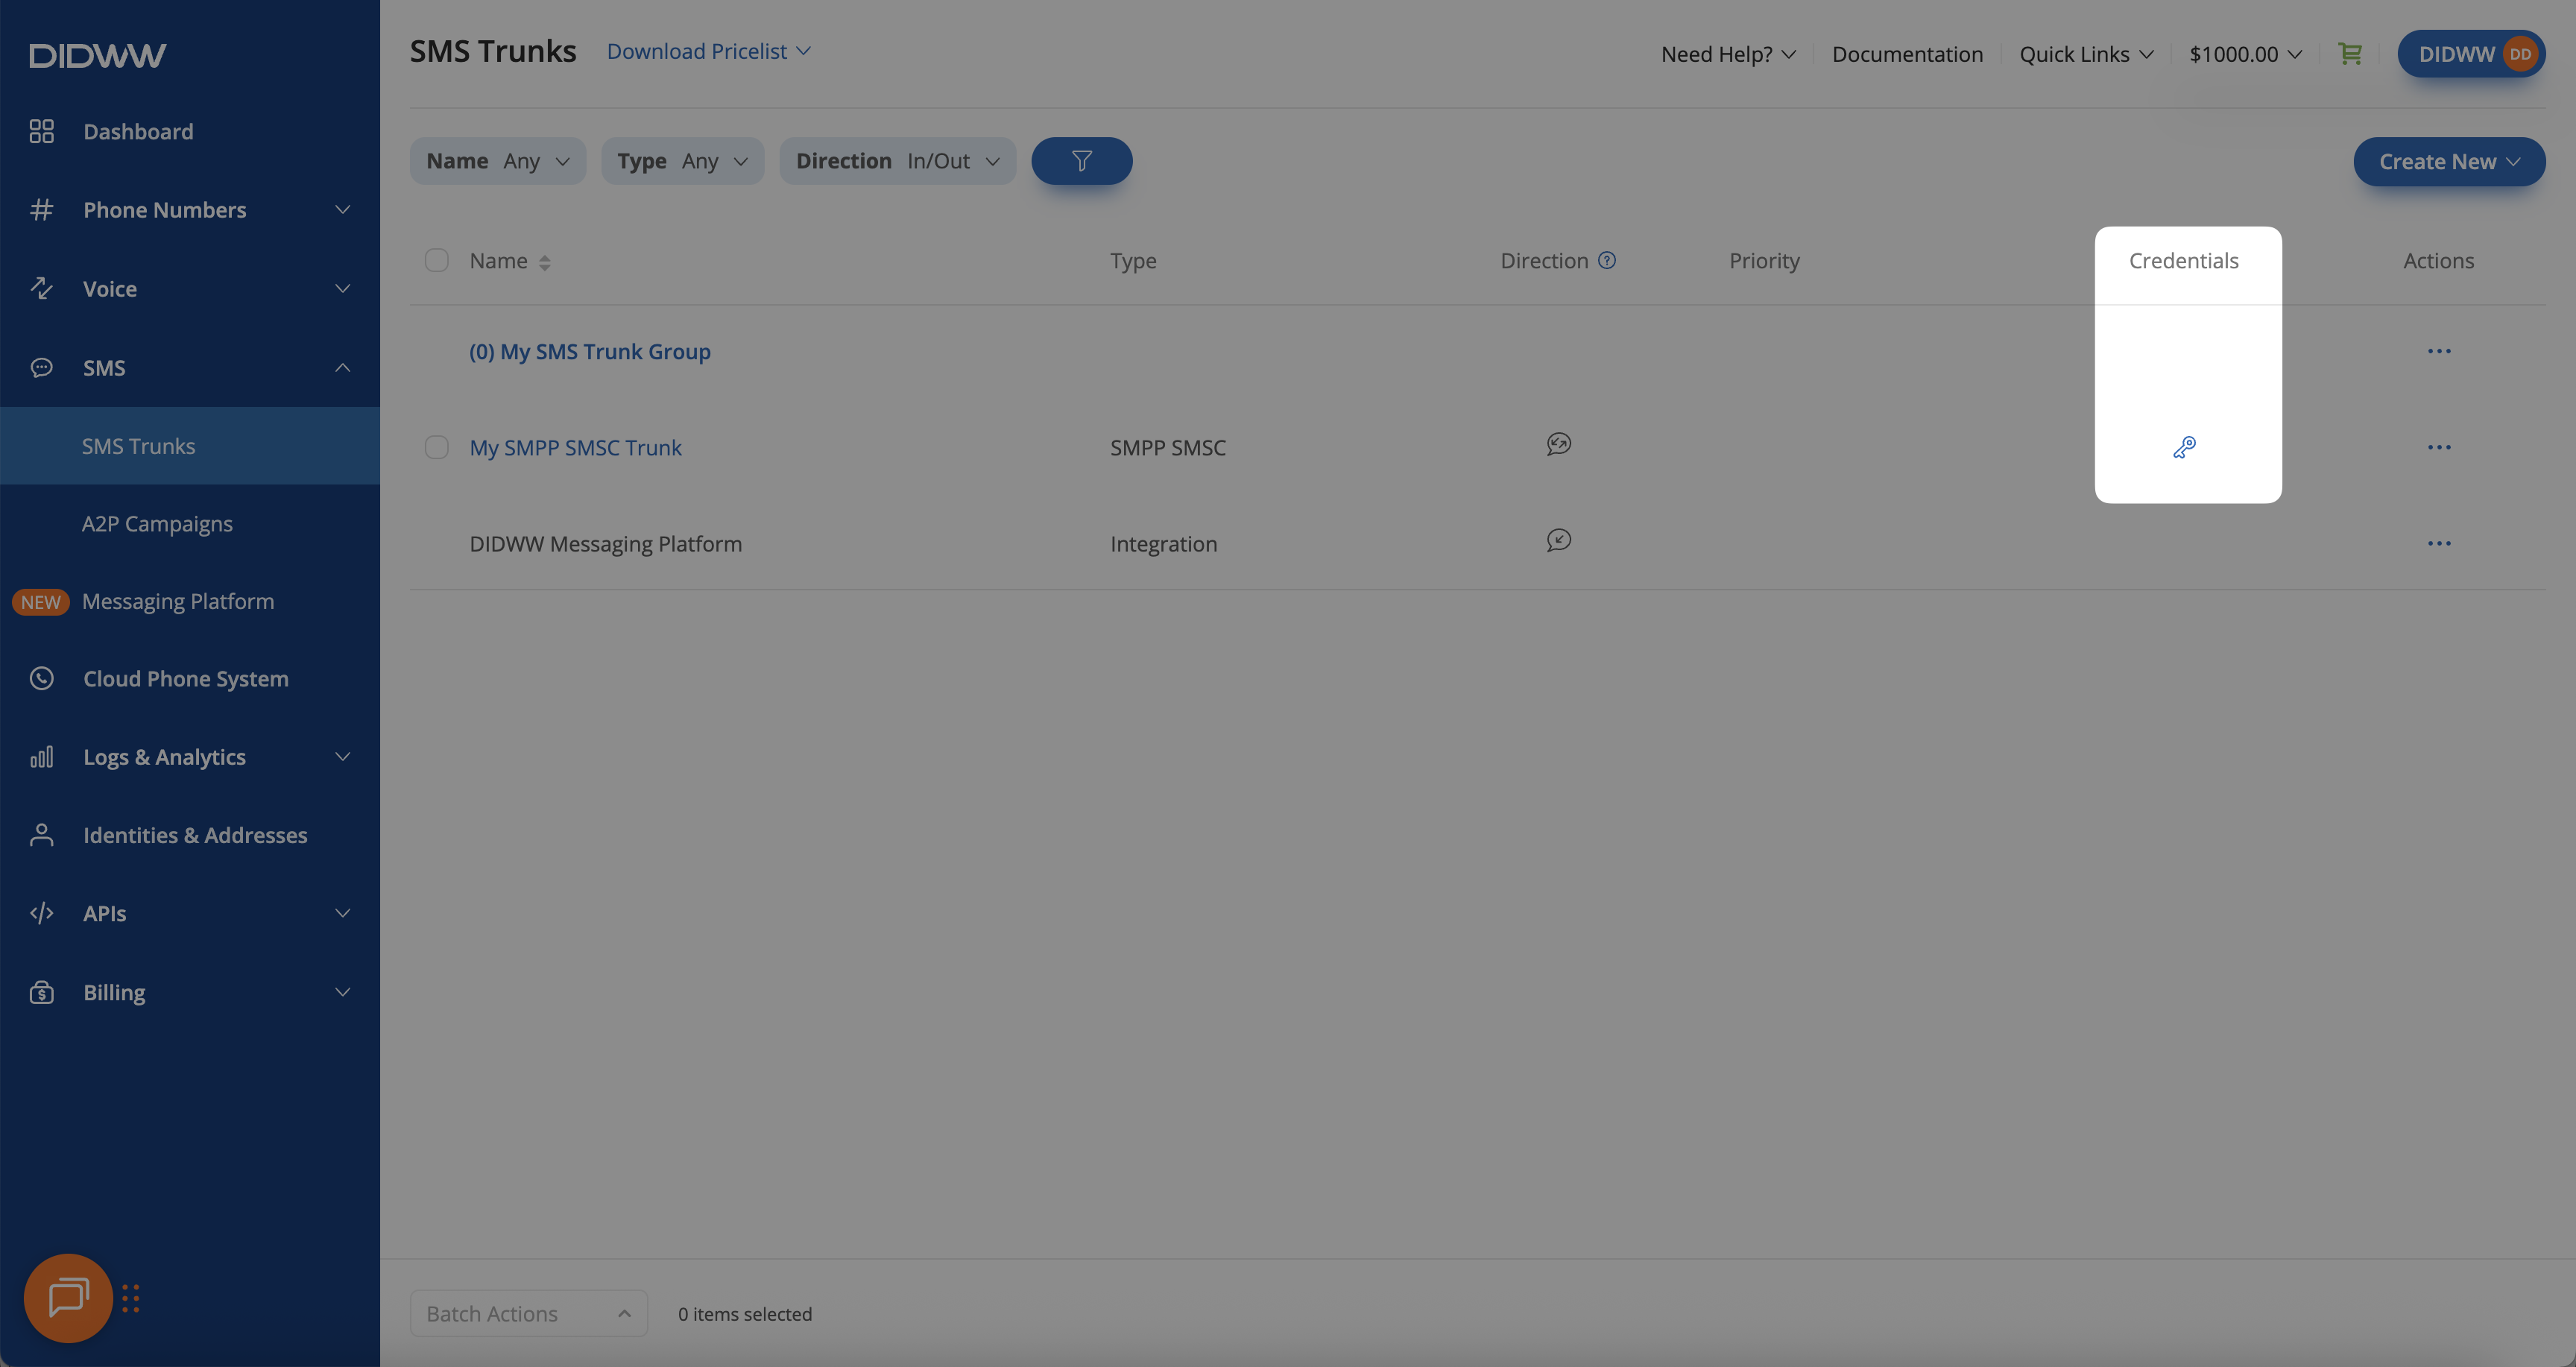The width and height of the screenshot is (2576, 1367).
Task: Open the Name Any filter dropdown
Action: click(x=498, y=161)
